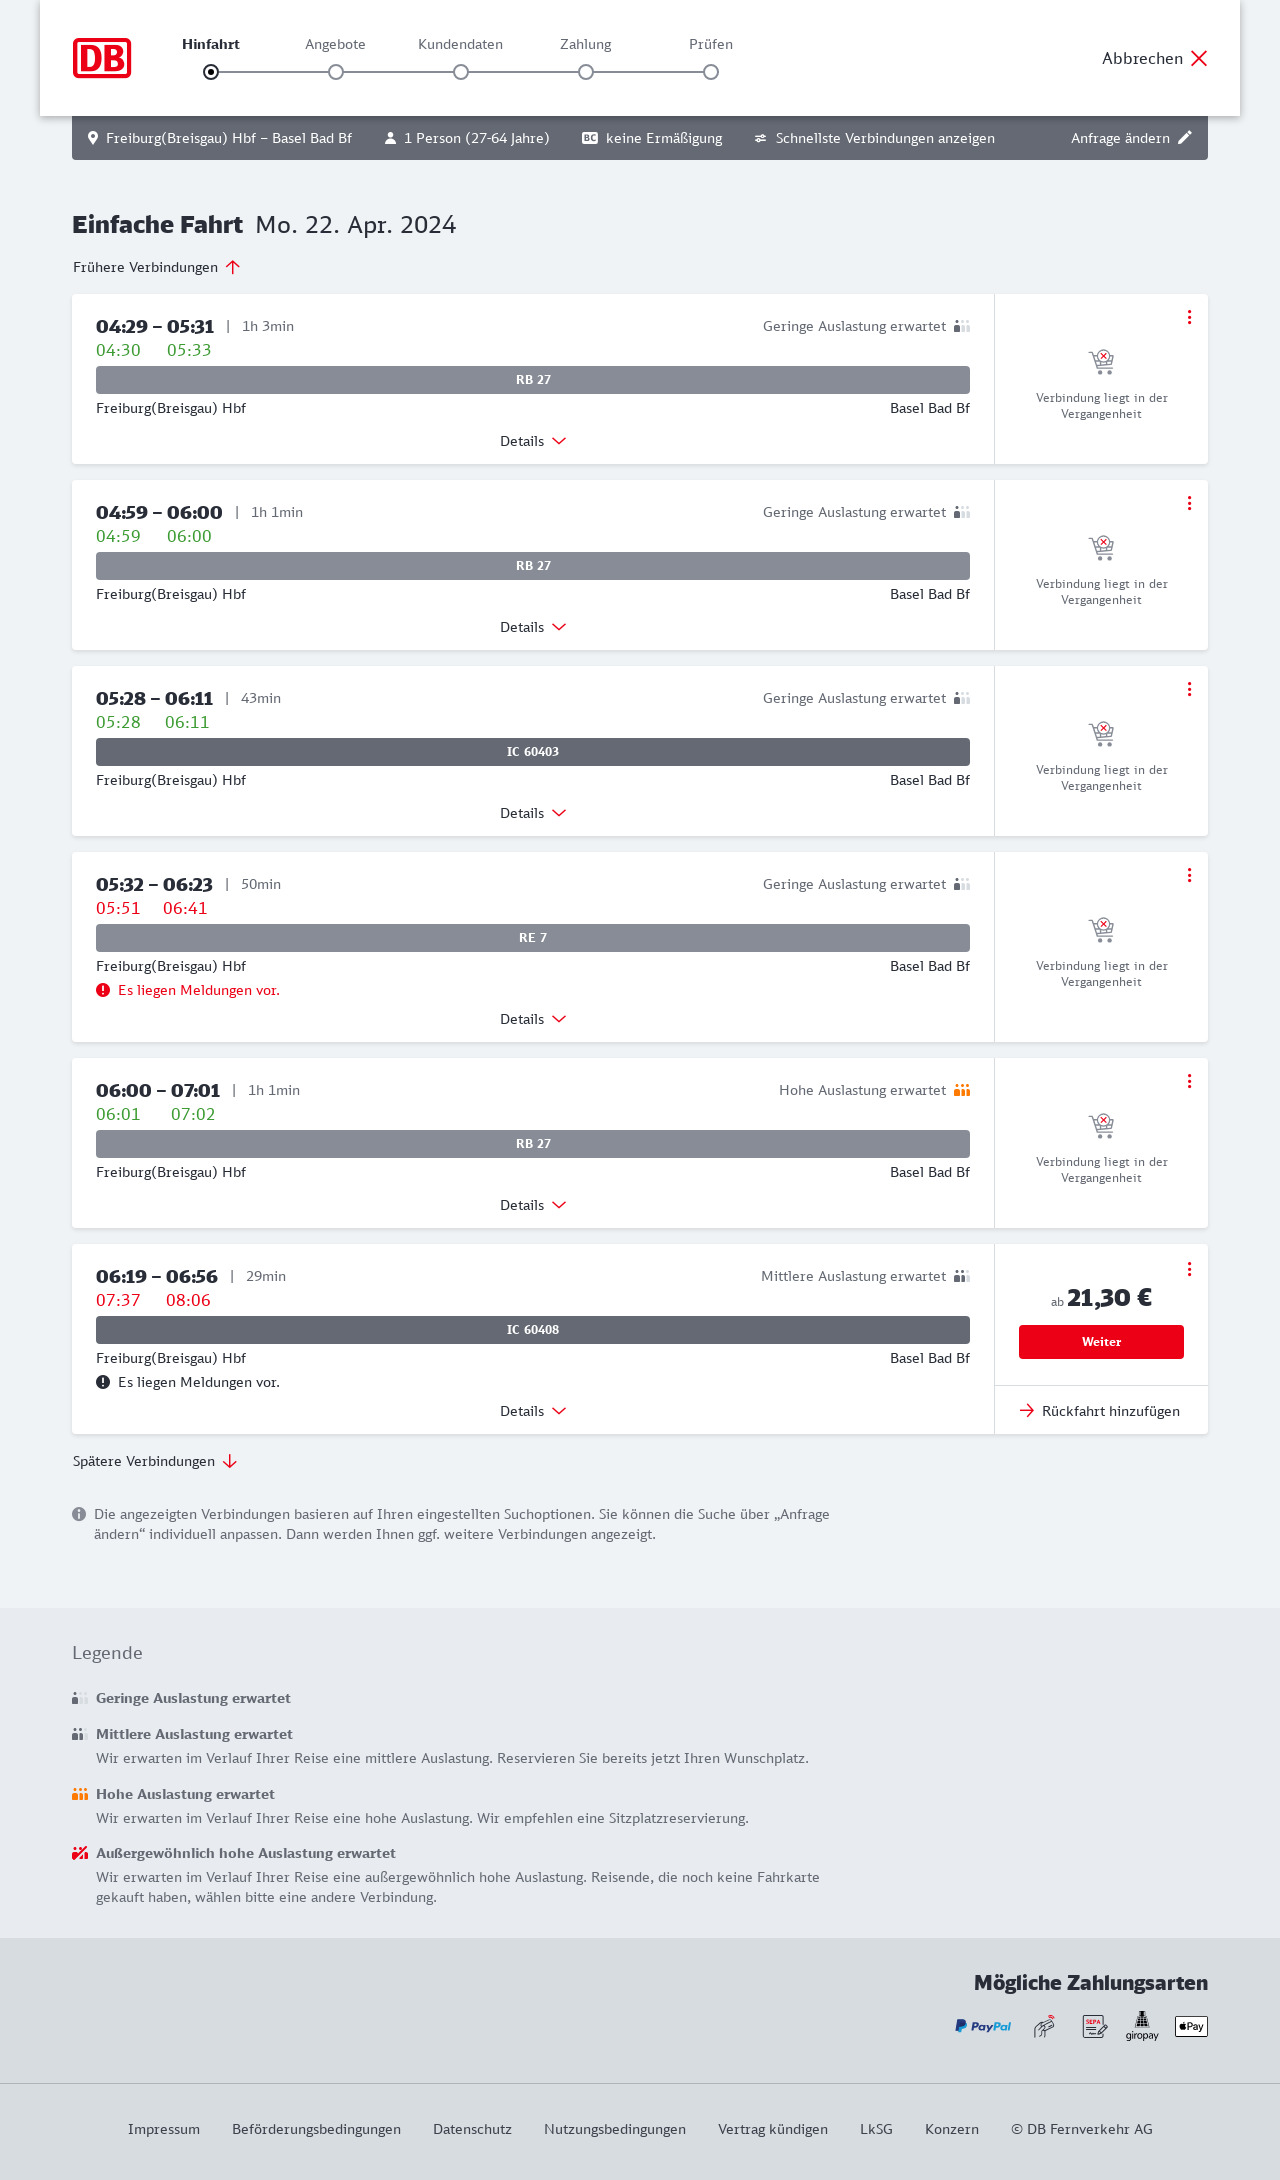Go to the Prüfen step label

pos(711,44)
